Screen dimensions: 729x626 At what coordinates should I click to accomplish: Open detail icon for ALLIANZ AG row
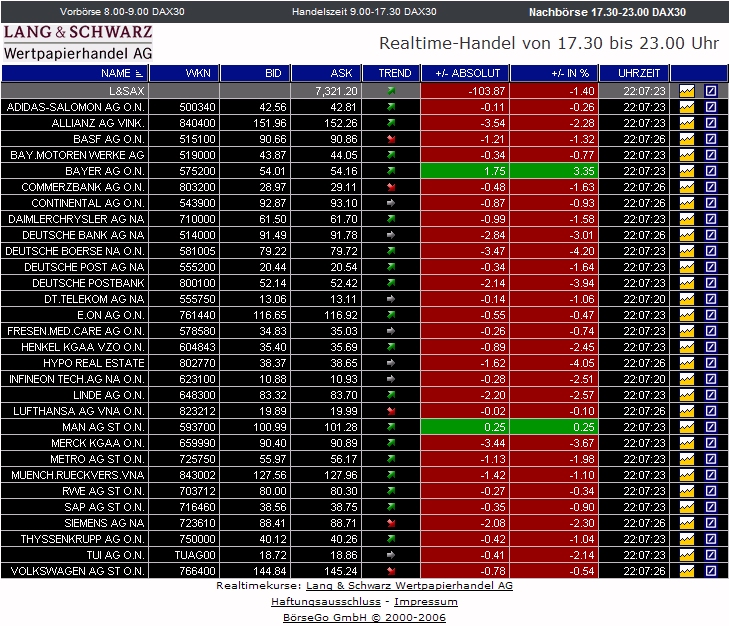(710, 123)
